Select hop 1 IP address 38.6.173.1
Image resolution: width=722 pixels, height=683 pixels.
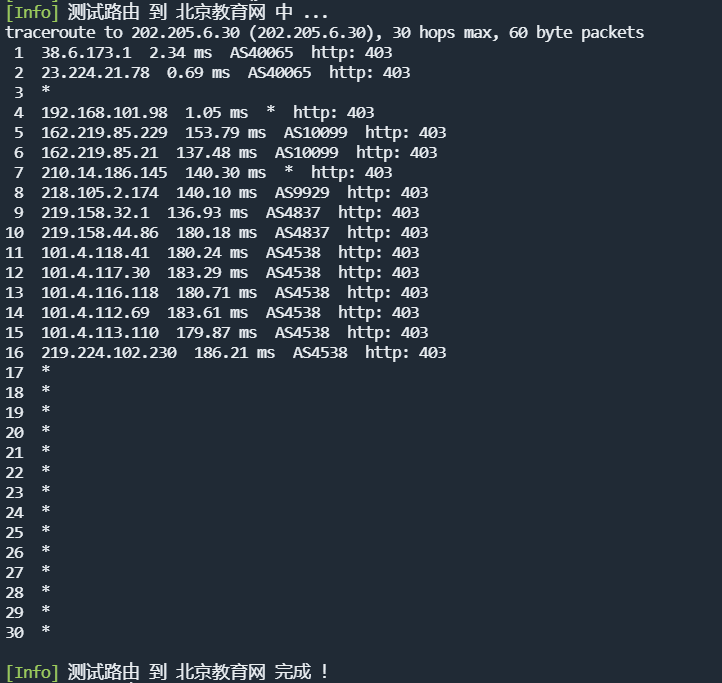point(86,53)
